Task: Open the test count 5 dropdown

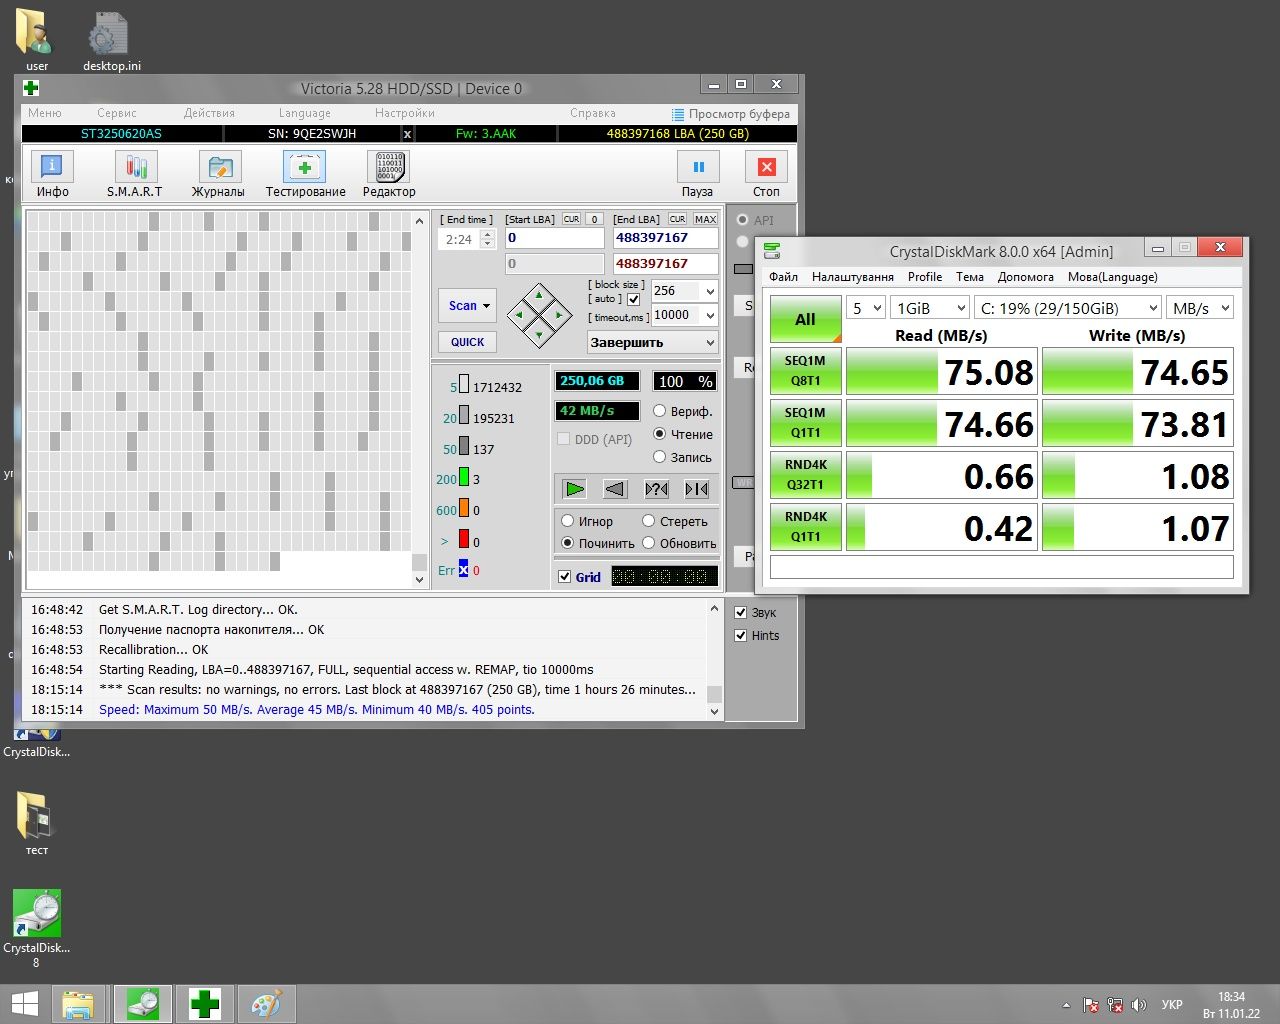Action: [x=866, y=308]
